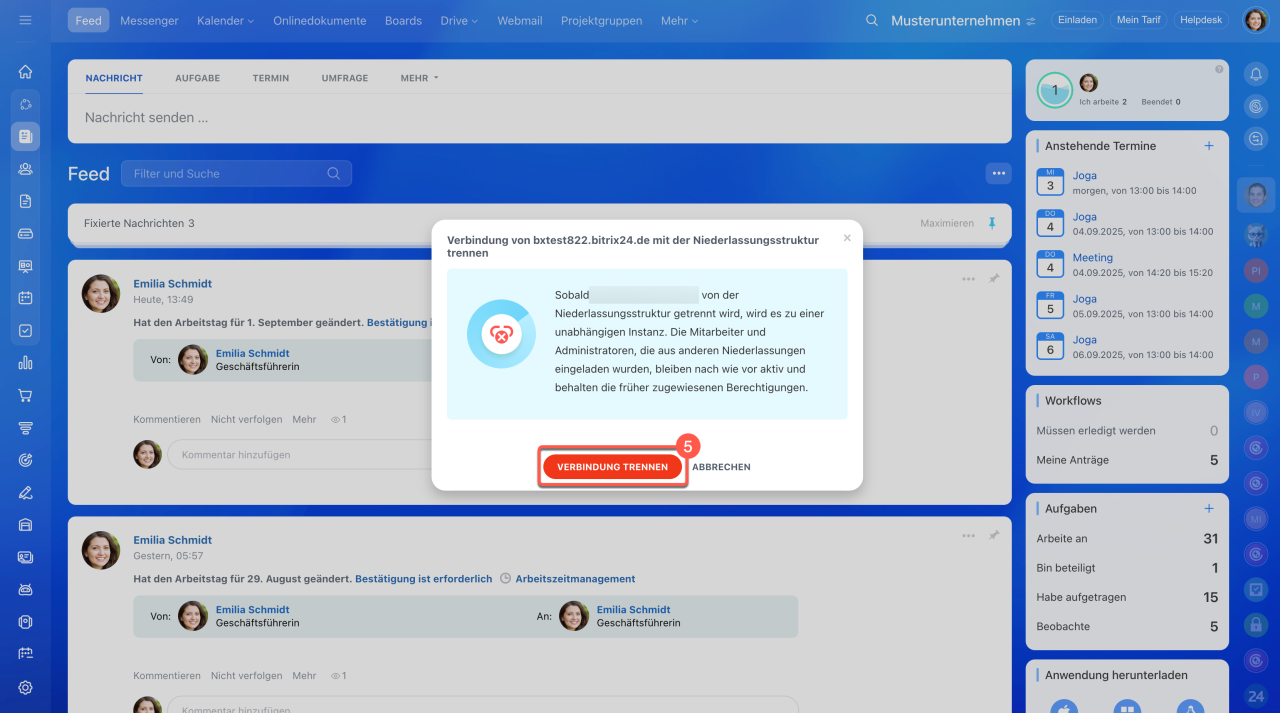Viewport: 1280px width, 713px height.
Task: Click the plus icon beside Aufgaben
Action: [1209, 509]
